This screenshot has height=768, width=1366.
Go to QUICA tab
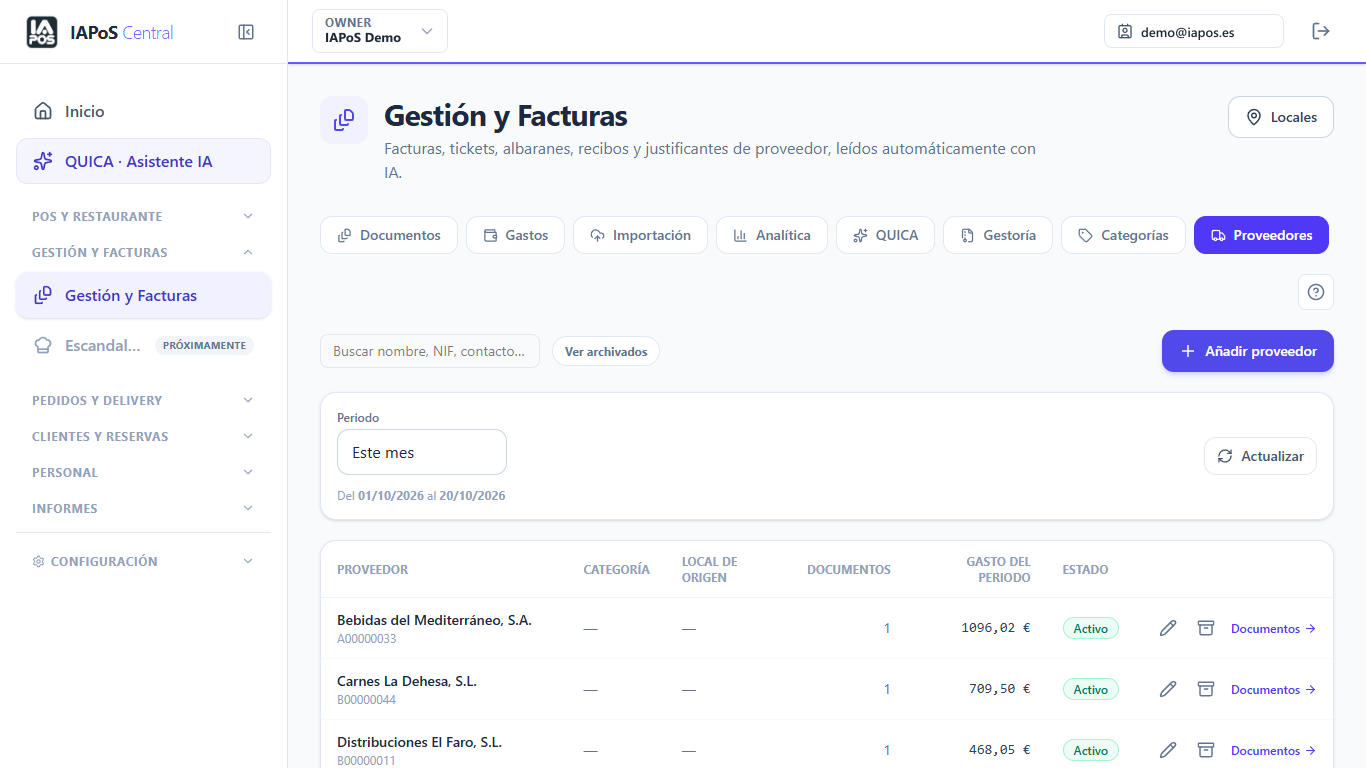[x=885, y=235]
